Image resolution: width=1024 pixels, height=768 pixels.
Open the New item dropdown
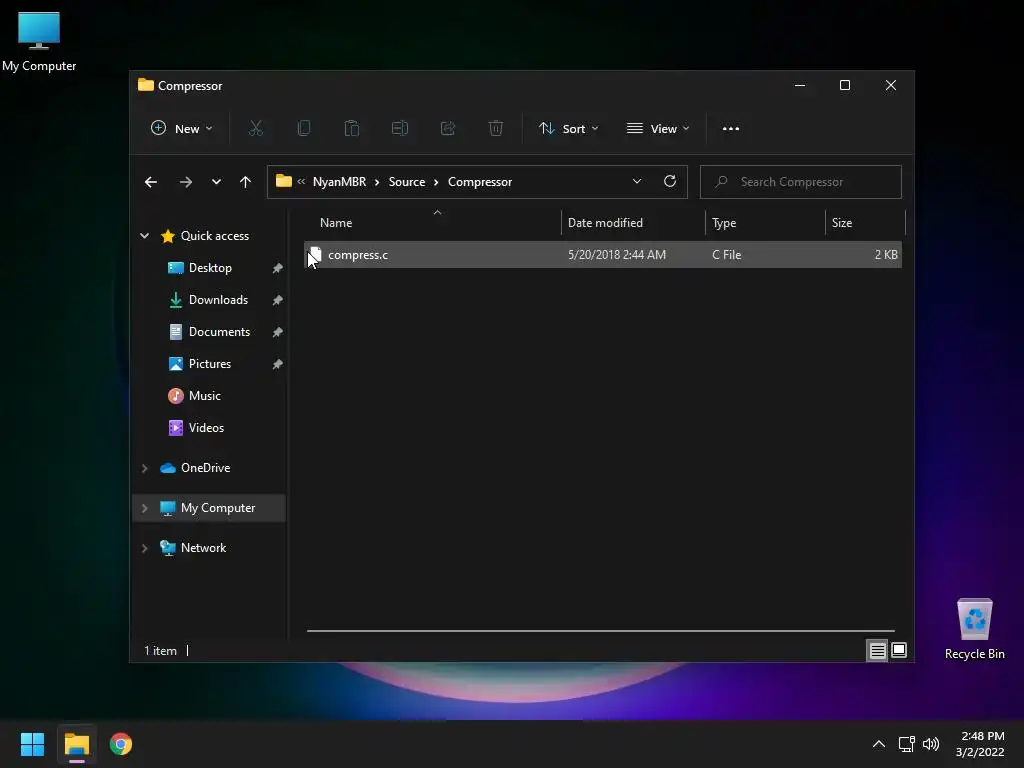click(x=182, y=129)
